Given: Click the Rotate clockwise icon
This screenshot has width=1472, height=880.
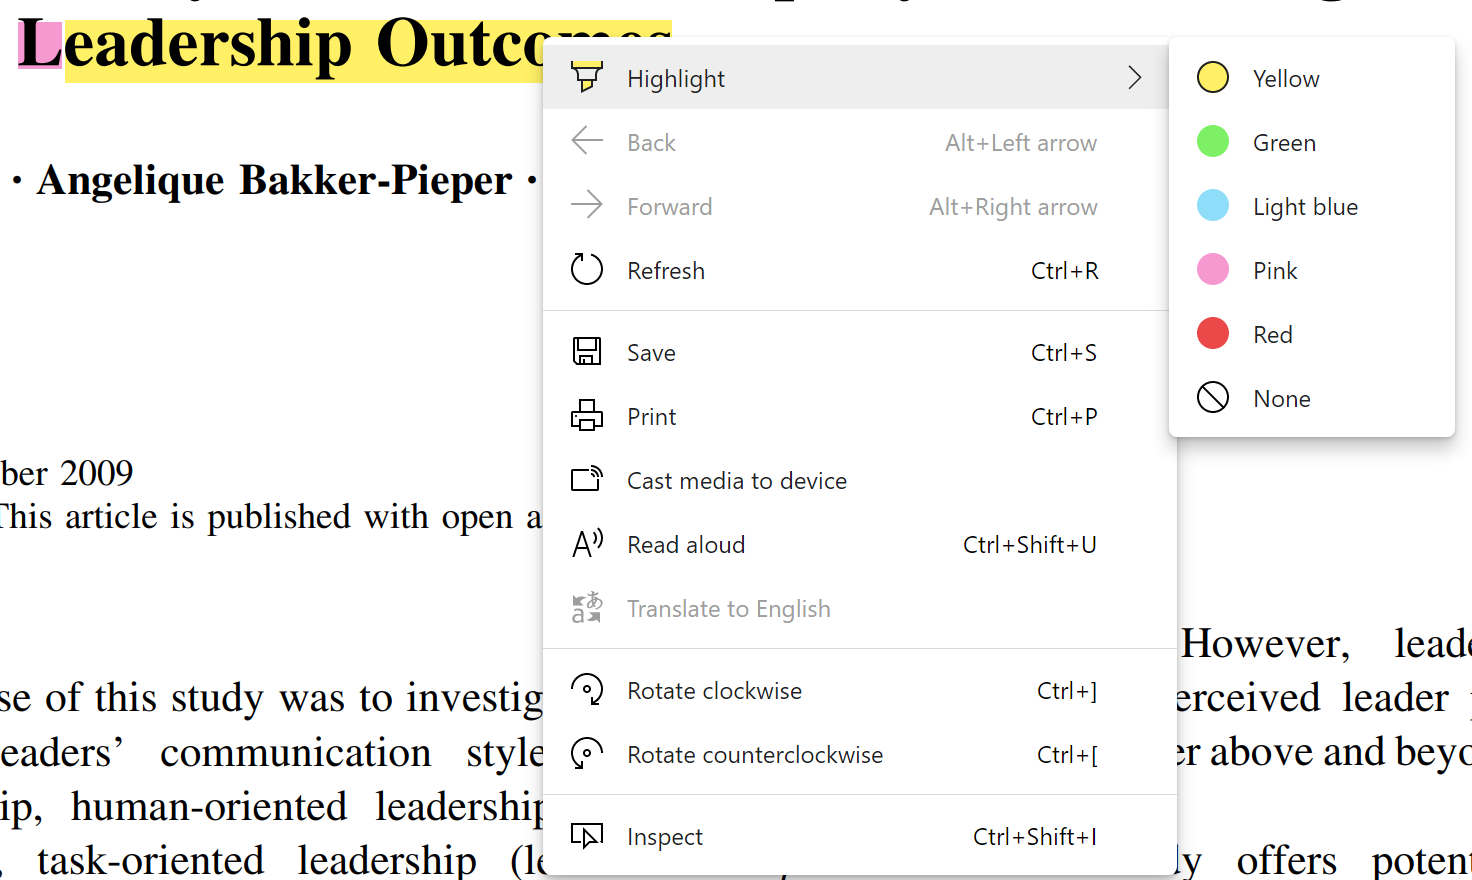Looking at the screenshot, I should (587, 689).
